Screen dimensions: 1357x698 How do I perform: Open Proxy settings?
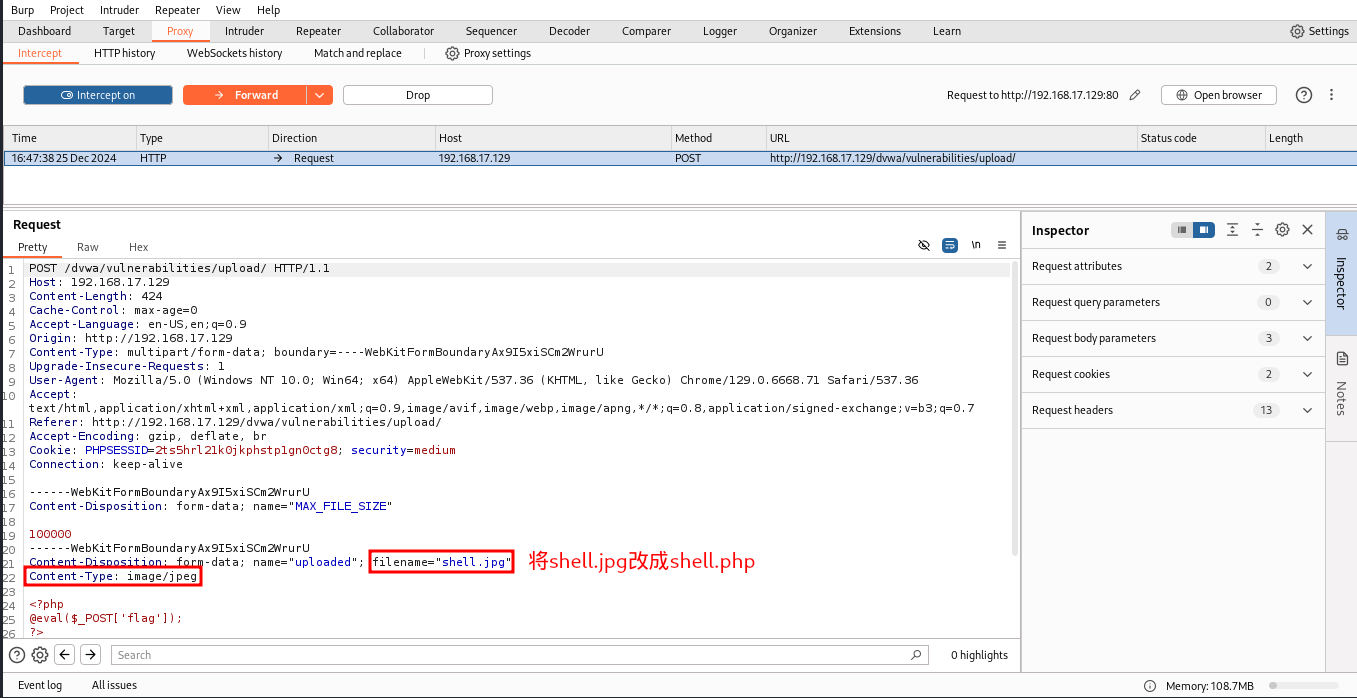(488, 53)
